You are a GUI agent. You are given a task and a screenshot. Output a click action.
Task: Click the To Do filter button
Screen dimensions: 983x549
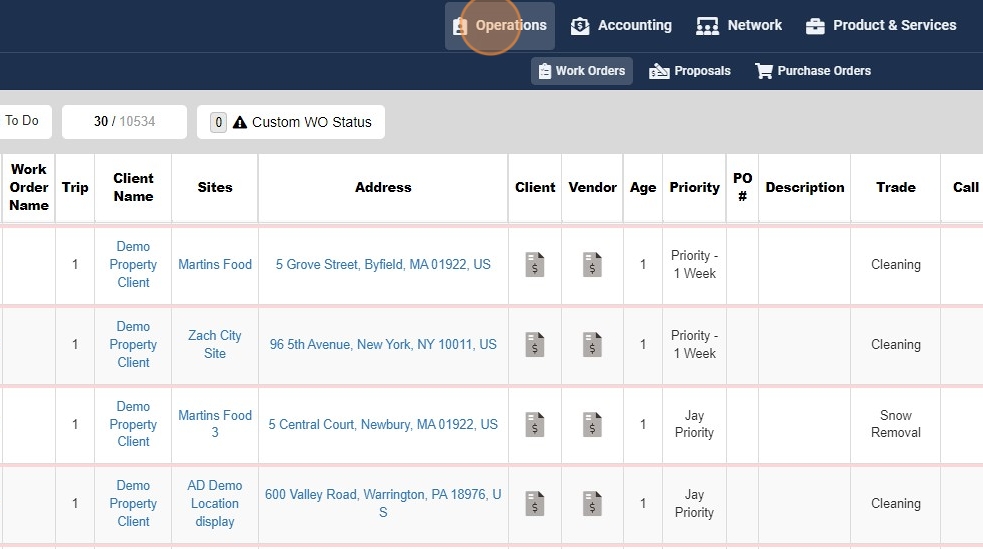[x=22, y=121]
